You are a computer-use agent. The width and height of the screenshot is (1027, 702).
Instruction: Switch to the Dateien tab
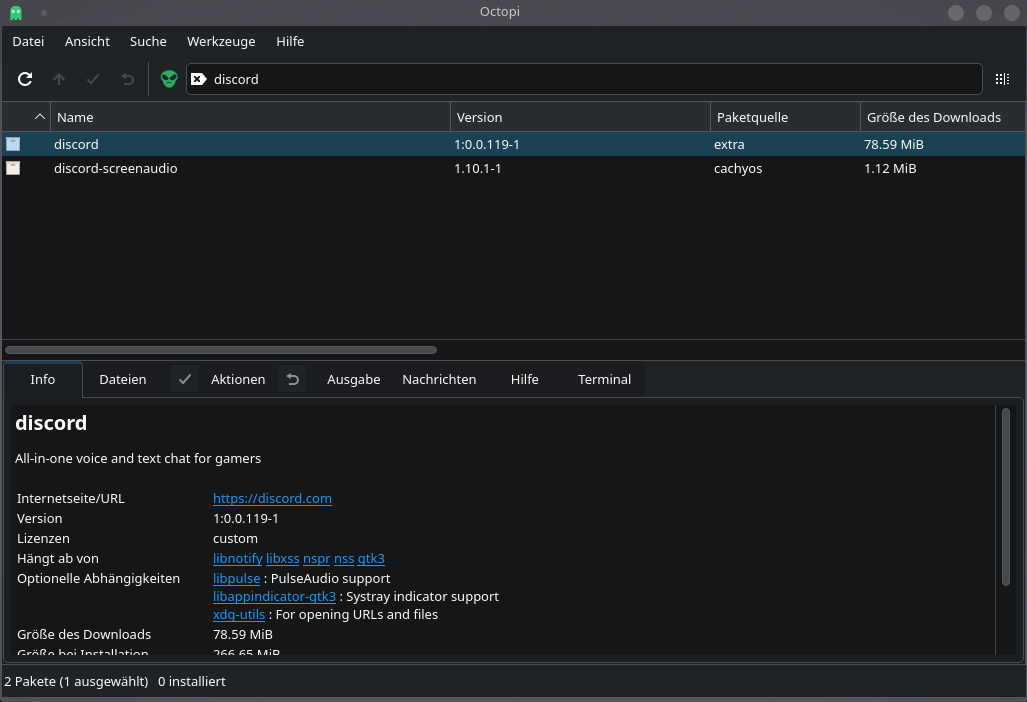point(122,379)
